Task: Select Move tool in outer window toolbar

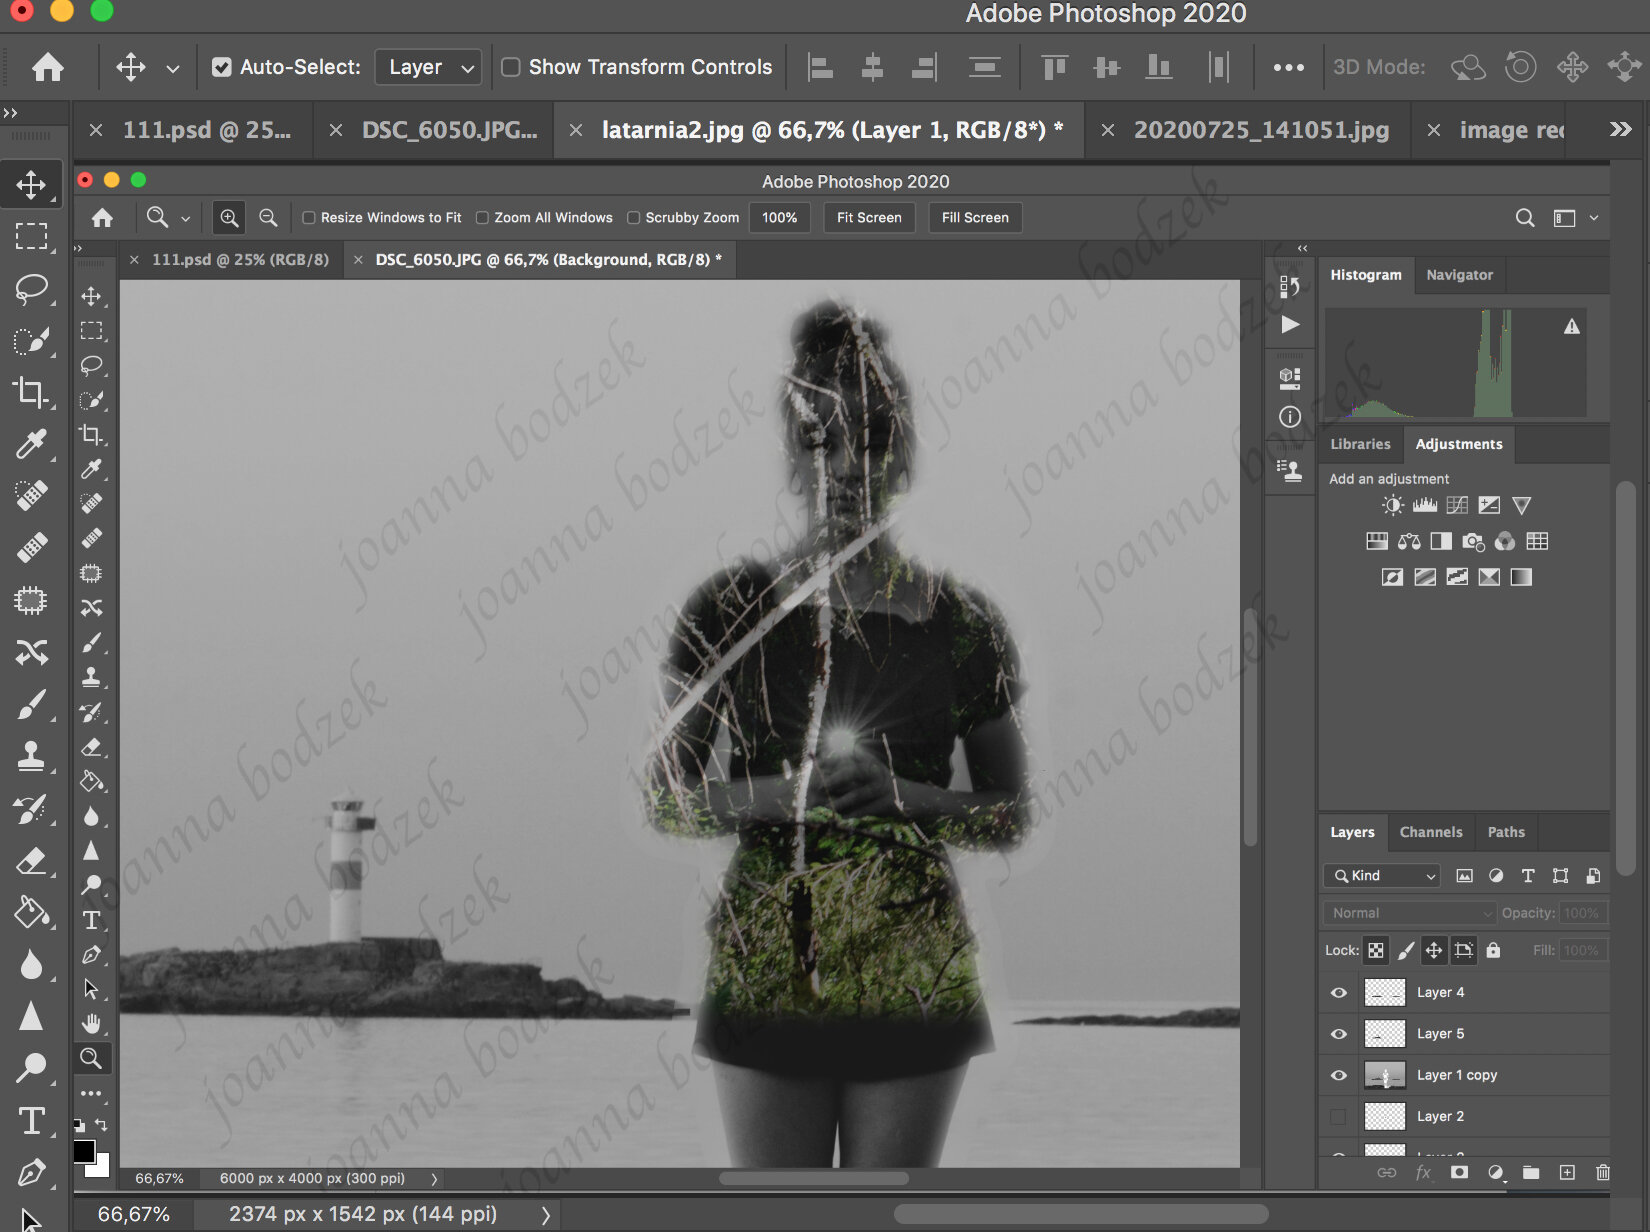Action: pos(31,185)
